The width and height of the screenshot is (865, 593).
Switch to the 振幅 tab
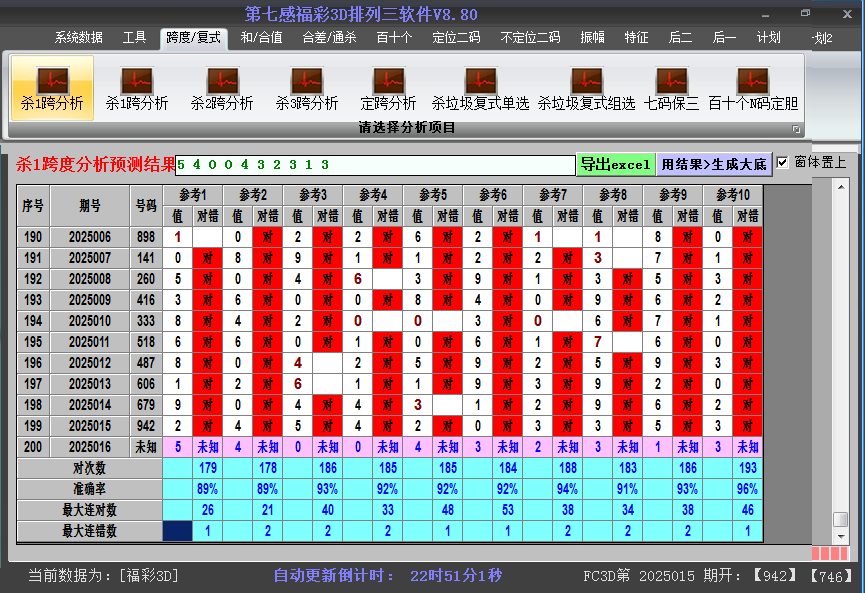pyautogui.click(x=592, y=38)
